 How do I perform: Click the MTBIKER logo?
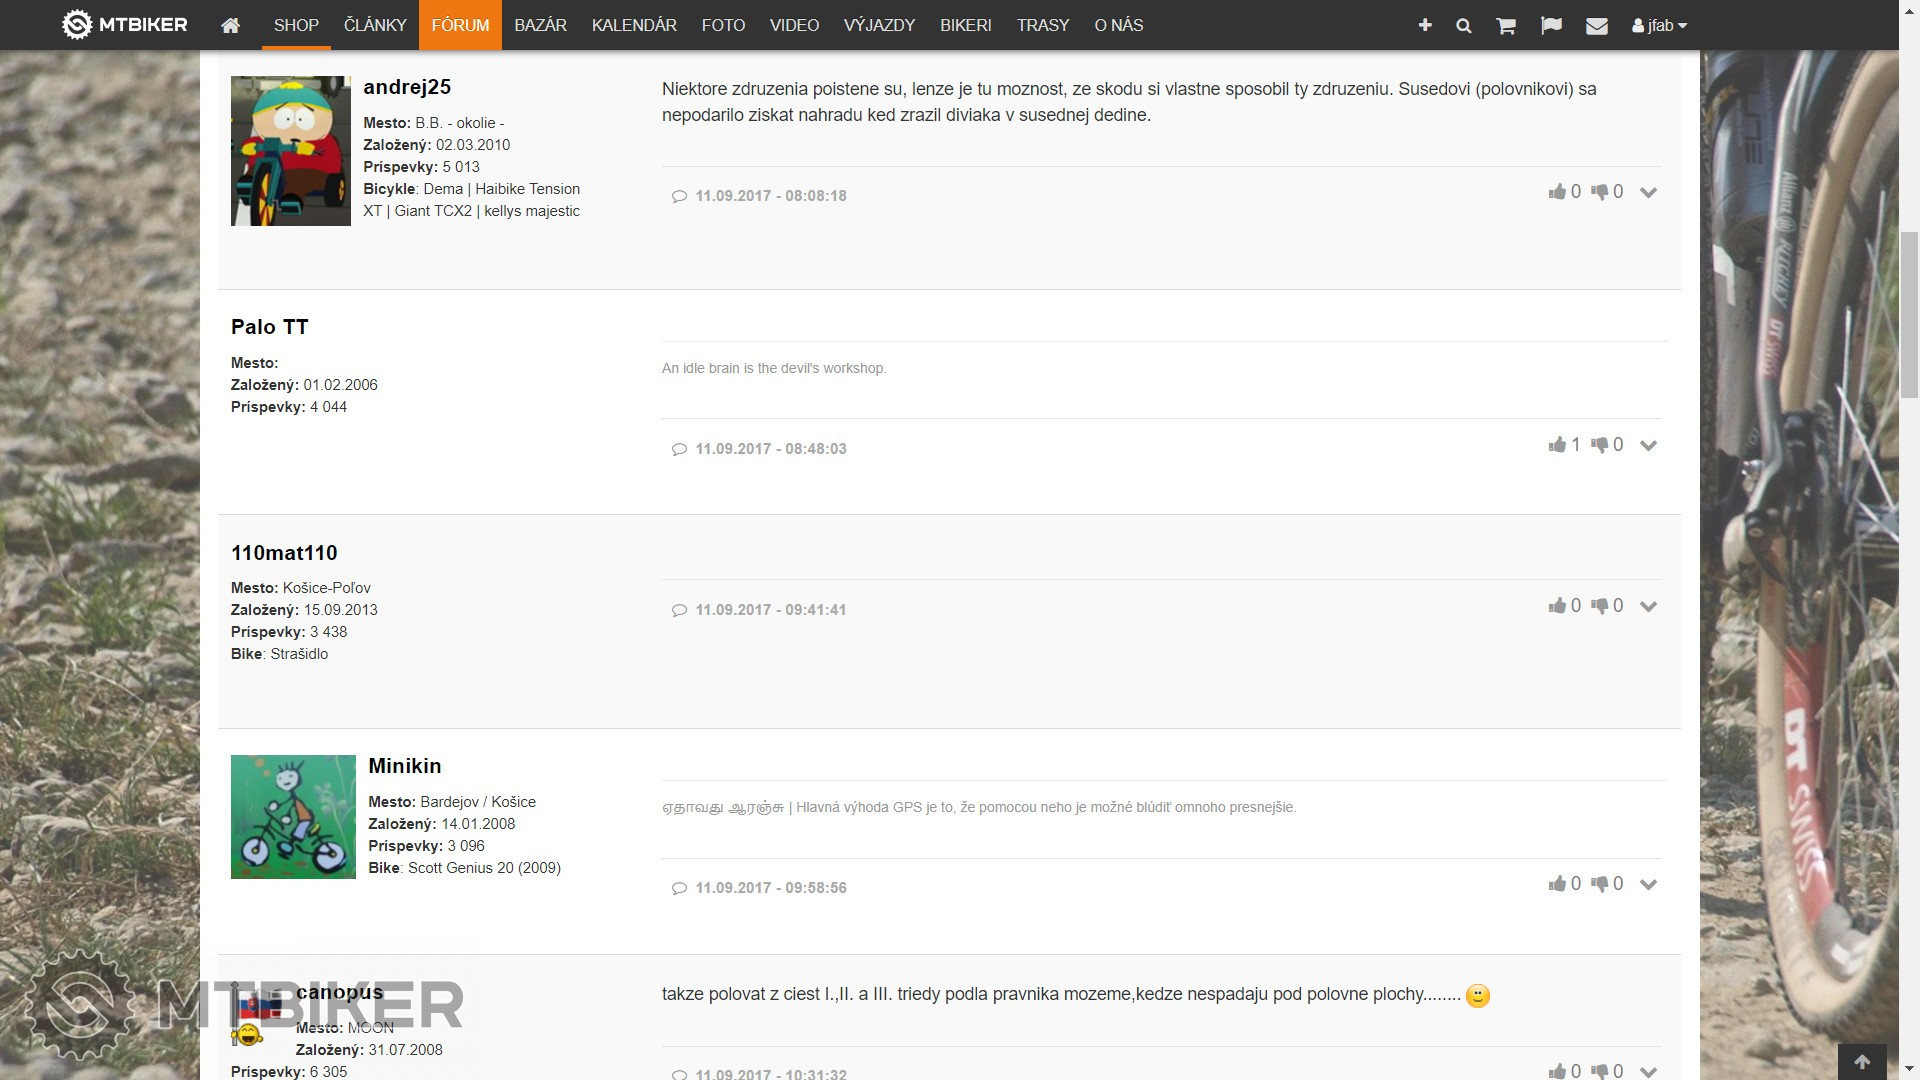125,25
